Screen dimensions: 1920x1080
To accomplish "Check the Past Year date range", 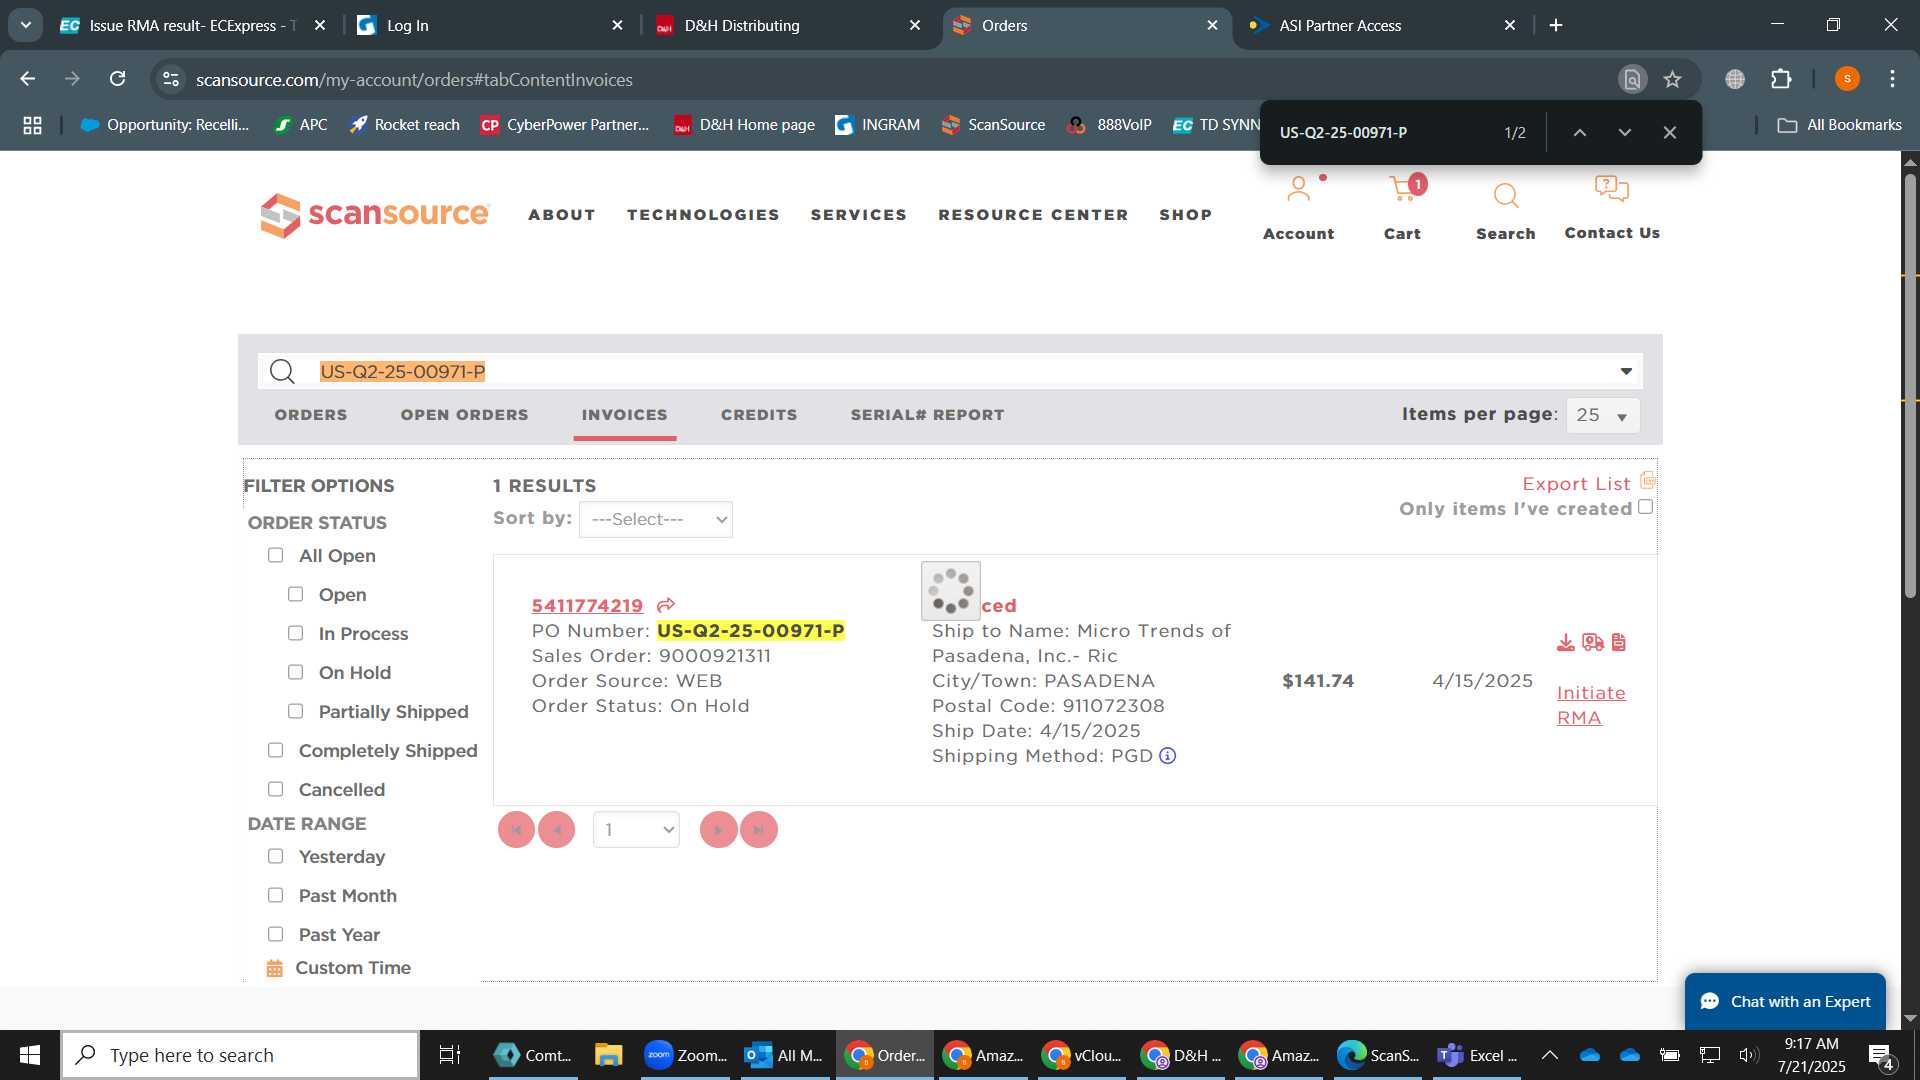I will point(276,934).
